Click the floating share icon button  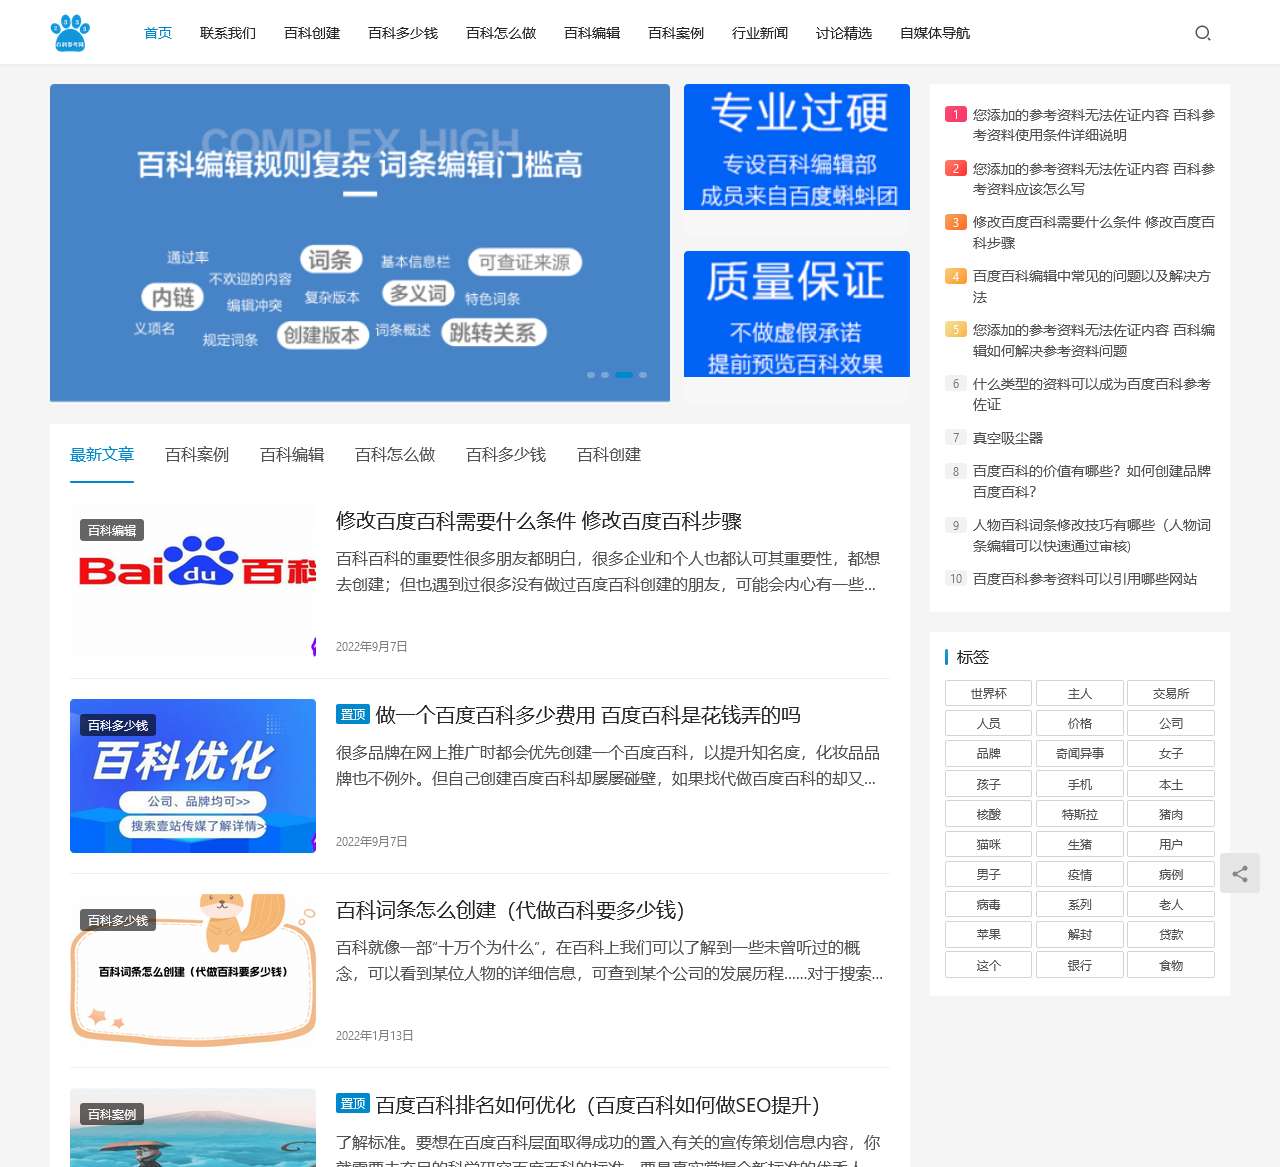[1240, 874]
